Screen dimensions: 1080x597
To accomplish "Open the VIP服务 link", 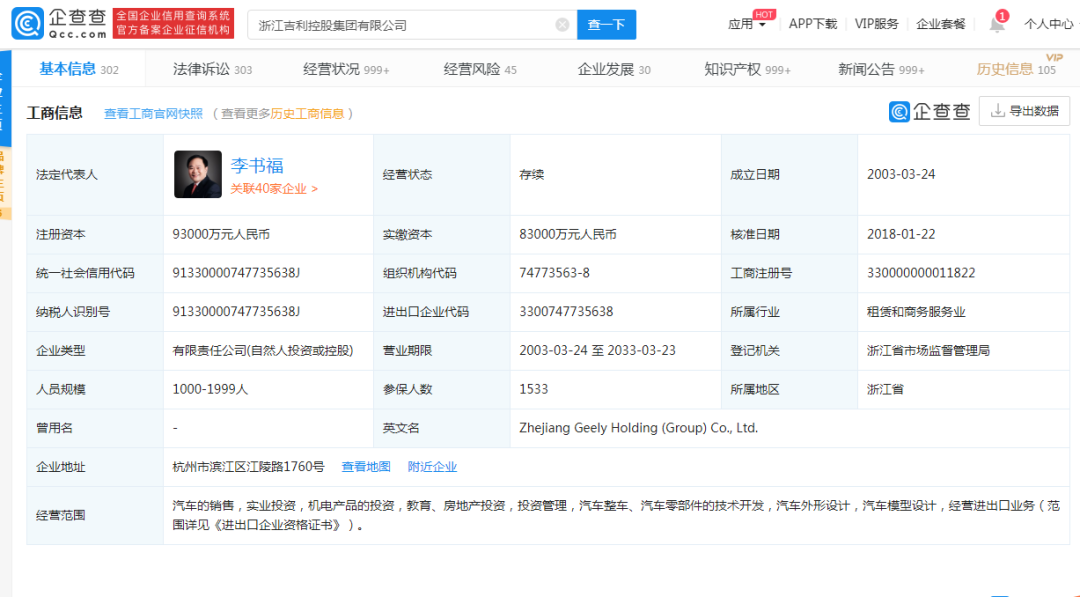I will 876,24.
